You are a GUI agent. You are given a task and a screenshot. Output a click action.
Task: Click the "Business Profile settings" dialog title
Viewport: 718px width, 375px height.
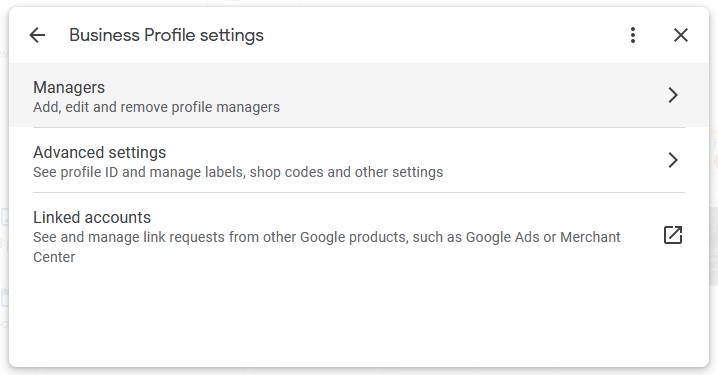point(166,35)
